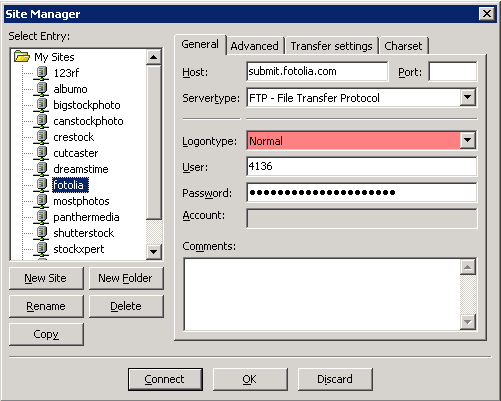The image size is (501, 401).
Task: Select the albumo site entry
Action: click(x=70, y=89)
